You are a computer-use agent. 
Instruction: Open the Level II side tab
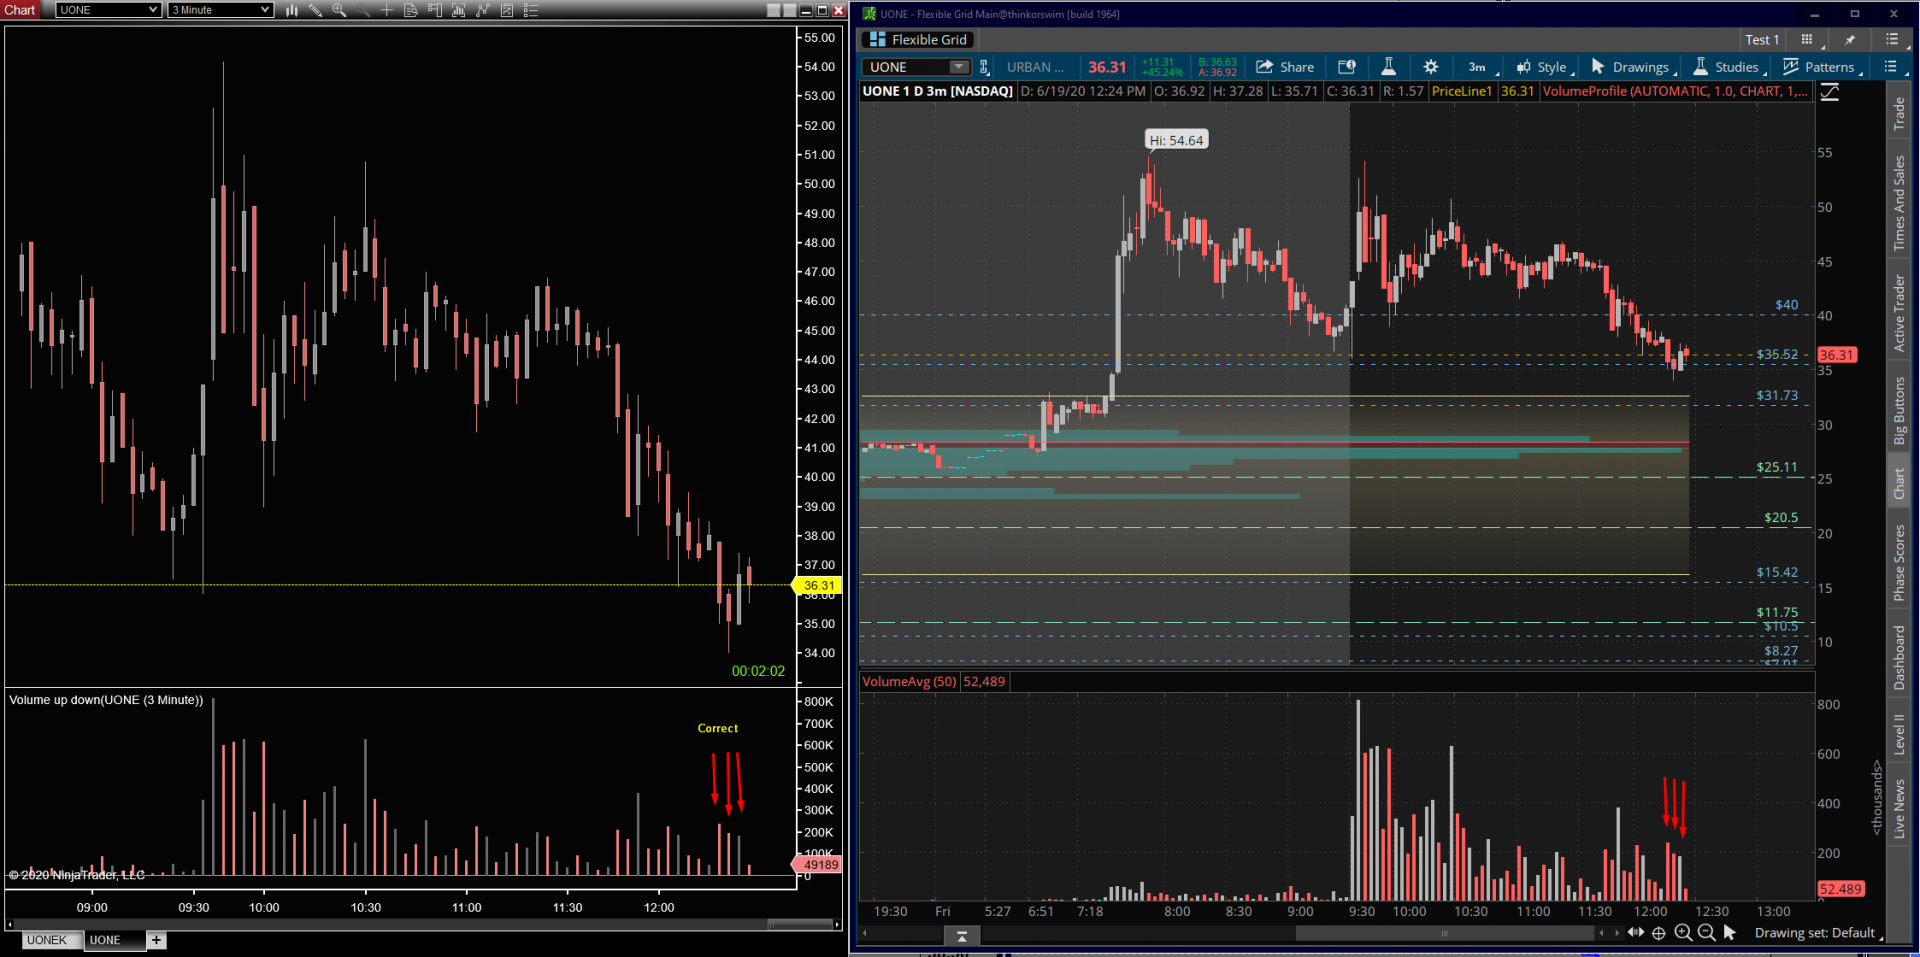coord(1899,734)
